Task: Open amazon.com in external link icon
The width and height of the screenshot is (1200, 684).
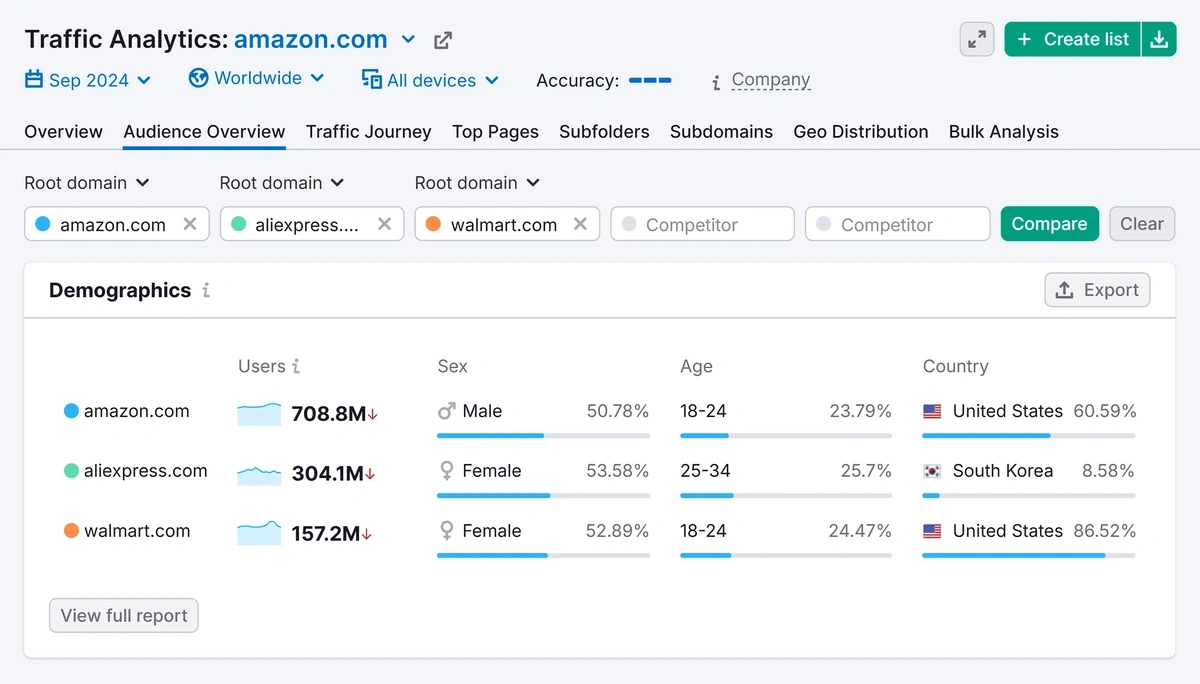Action: (443, 40)
